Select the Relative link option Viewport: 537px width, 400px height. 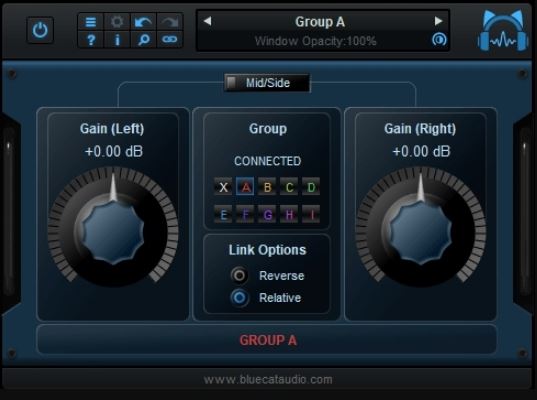[x=239, y=298]
